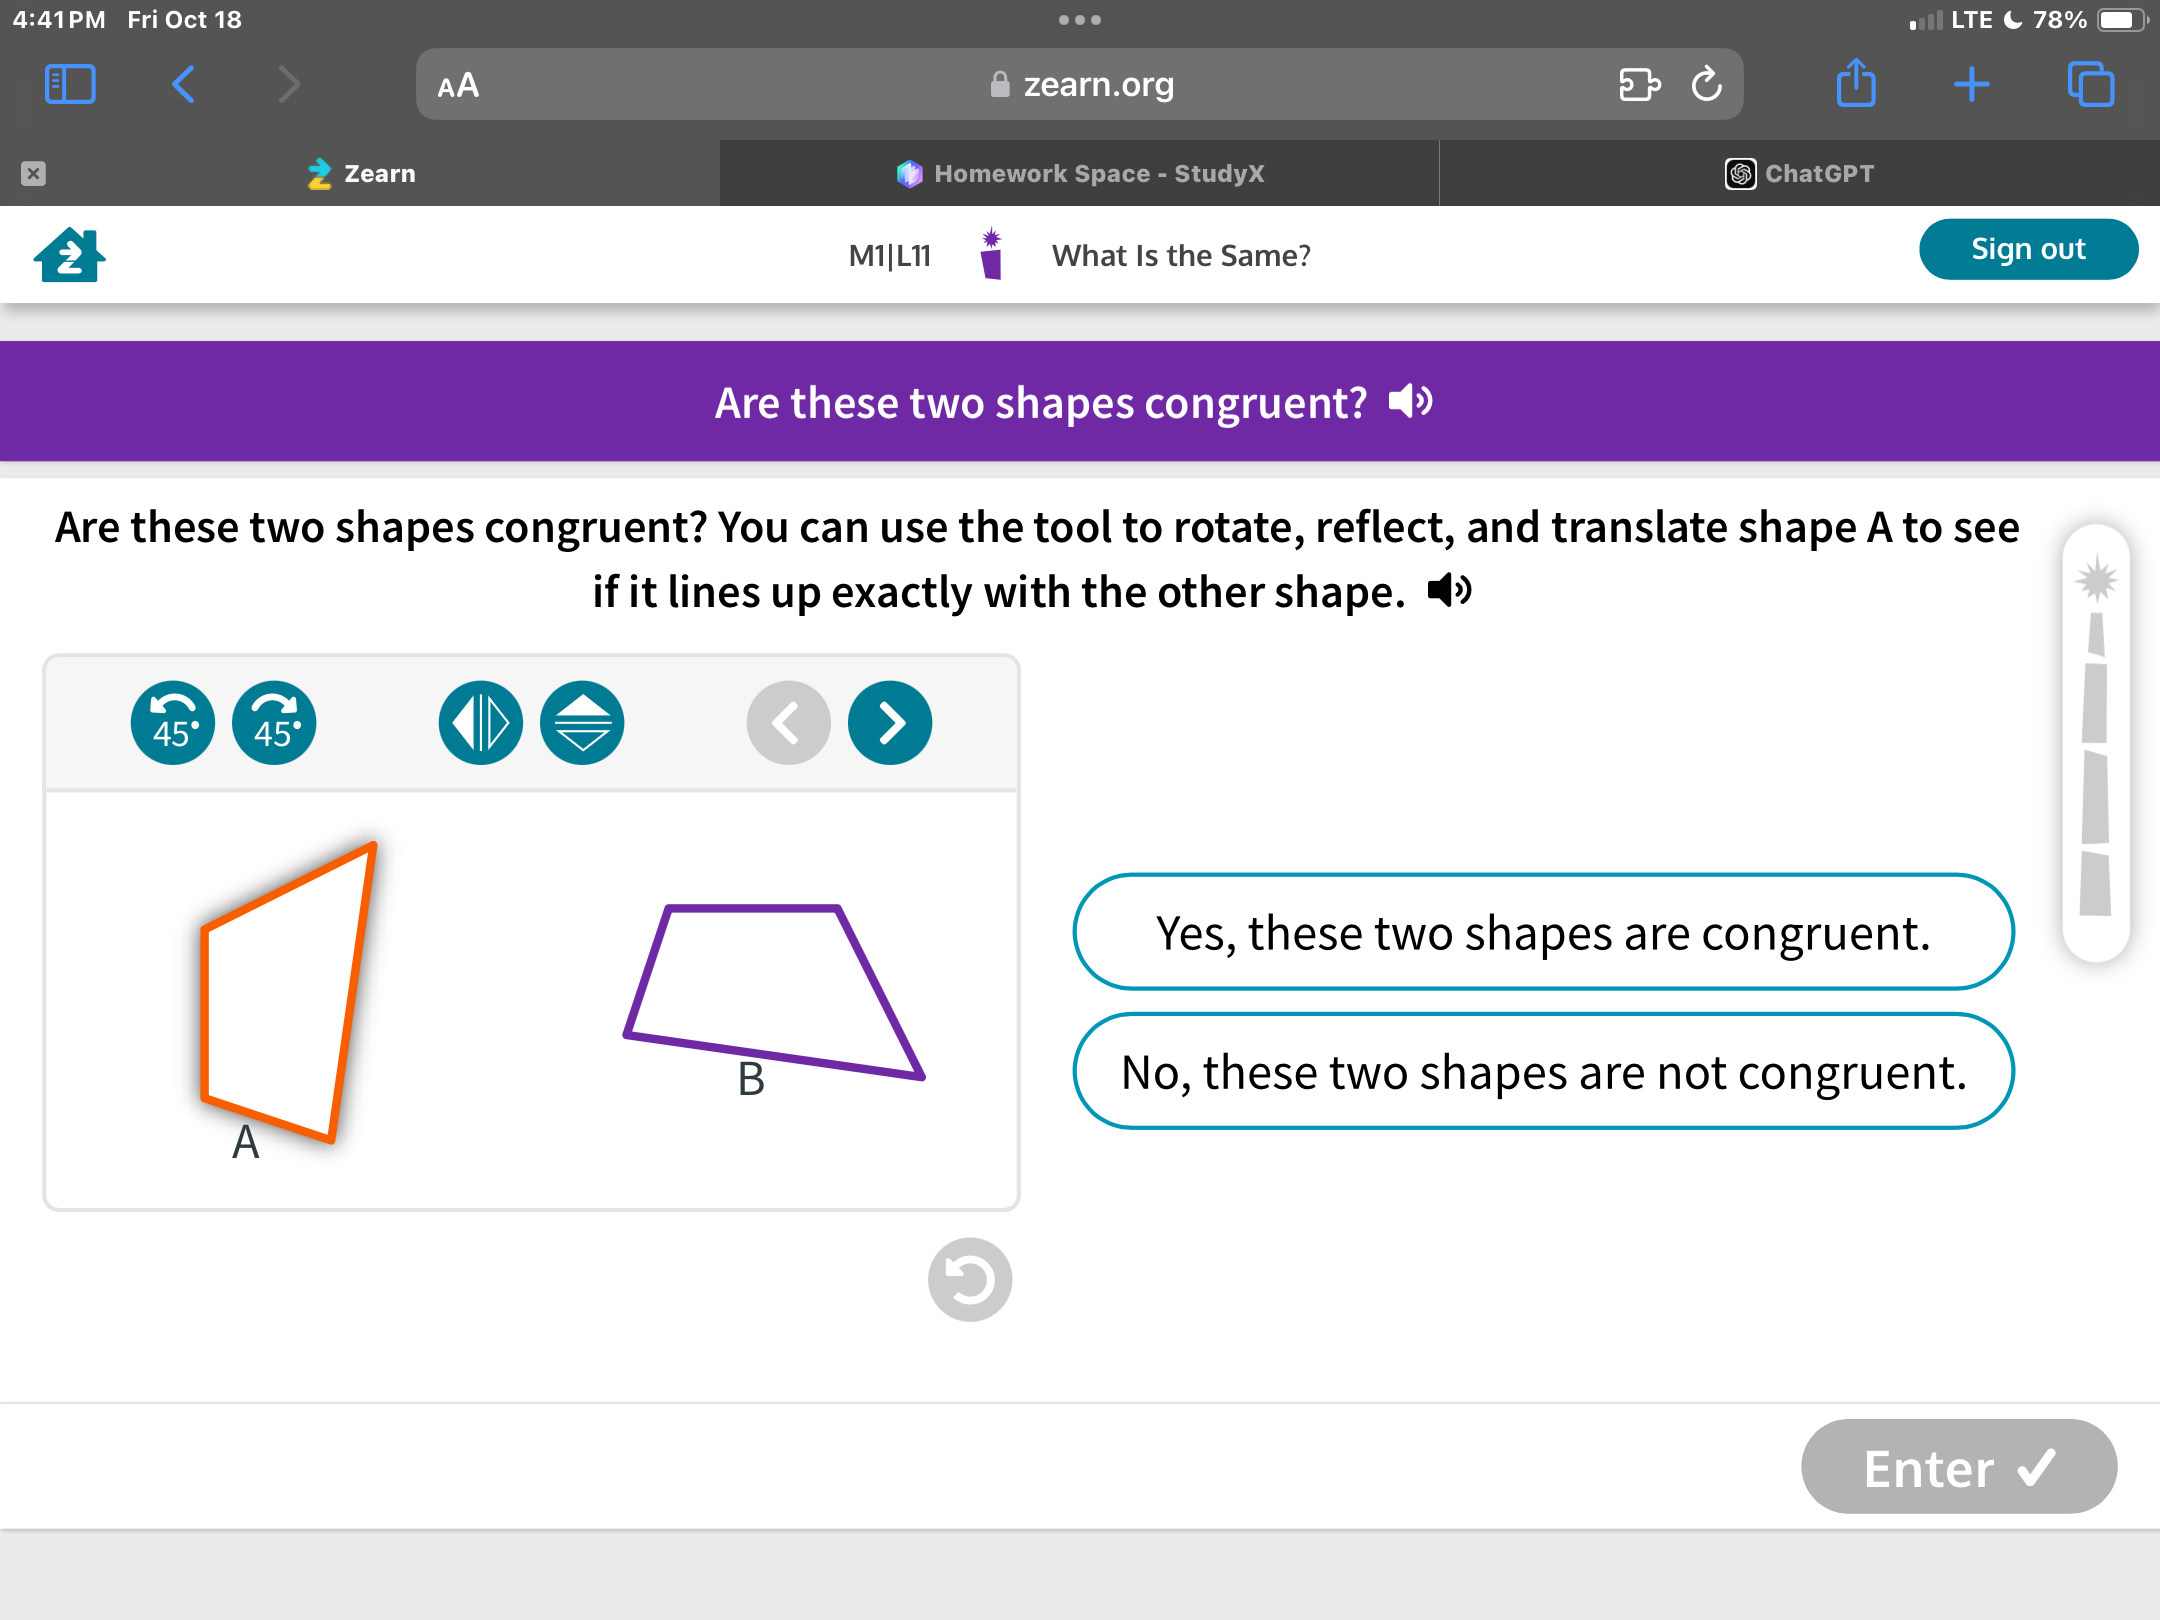Go forward in Safari

click(289, 84)
